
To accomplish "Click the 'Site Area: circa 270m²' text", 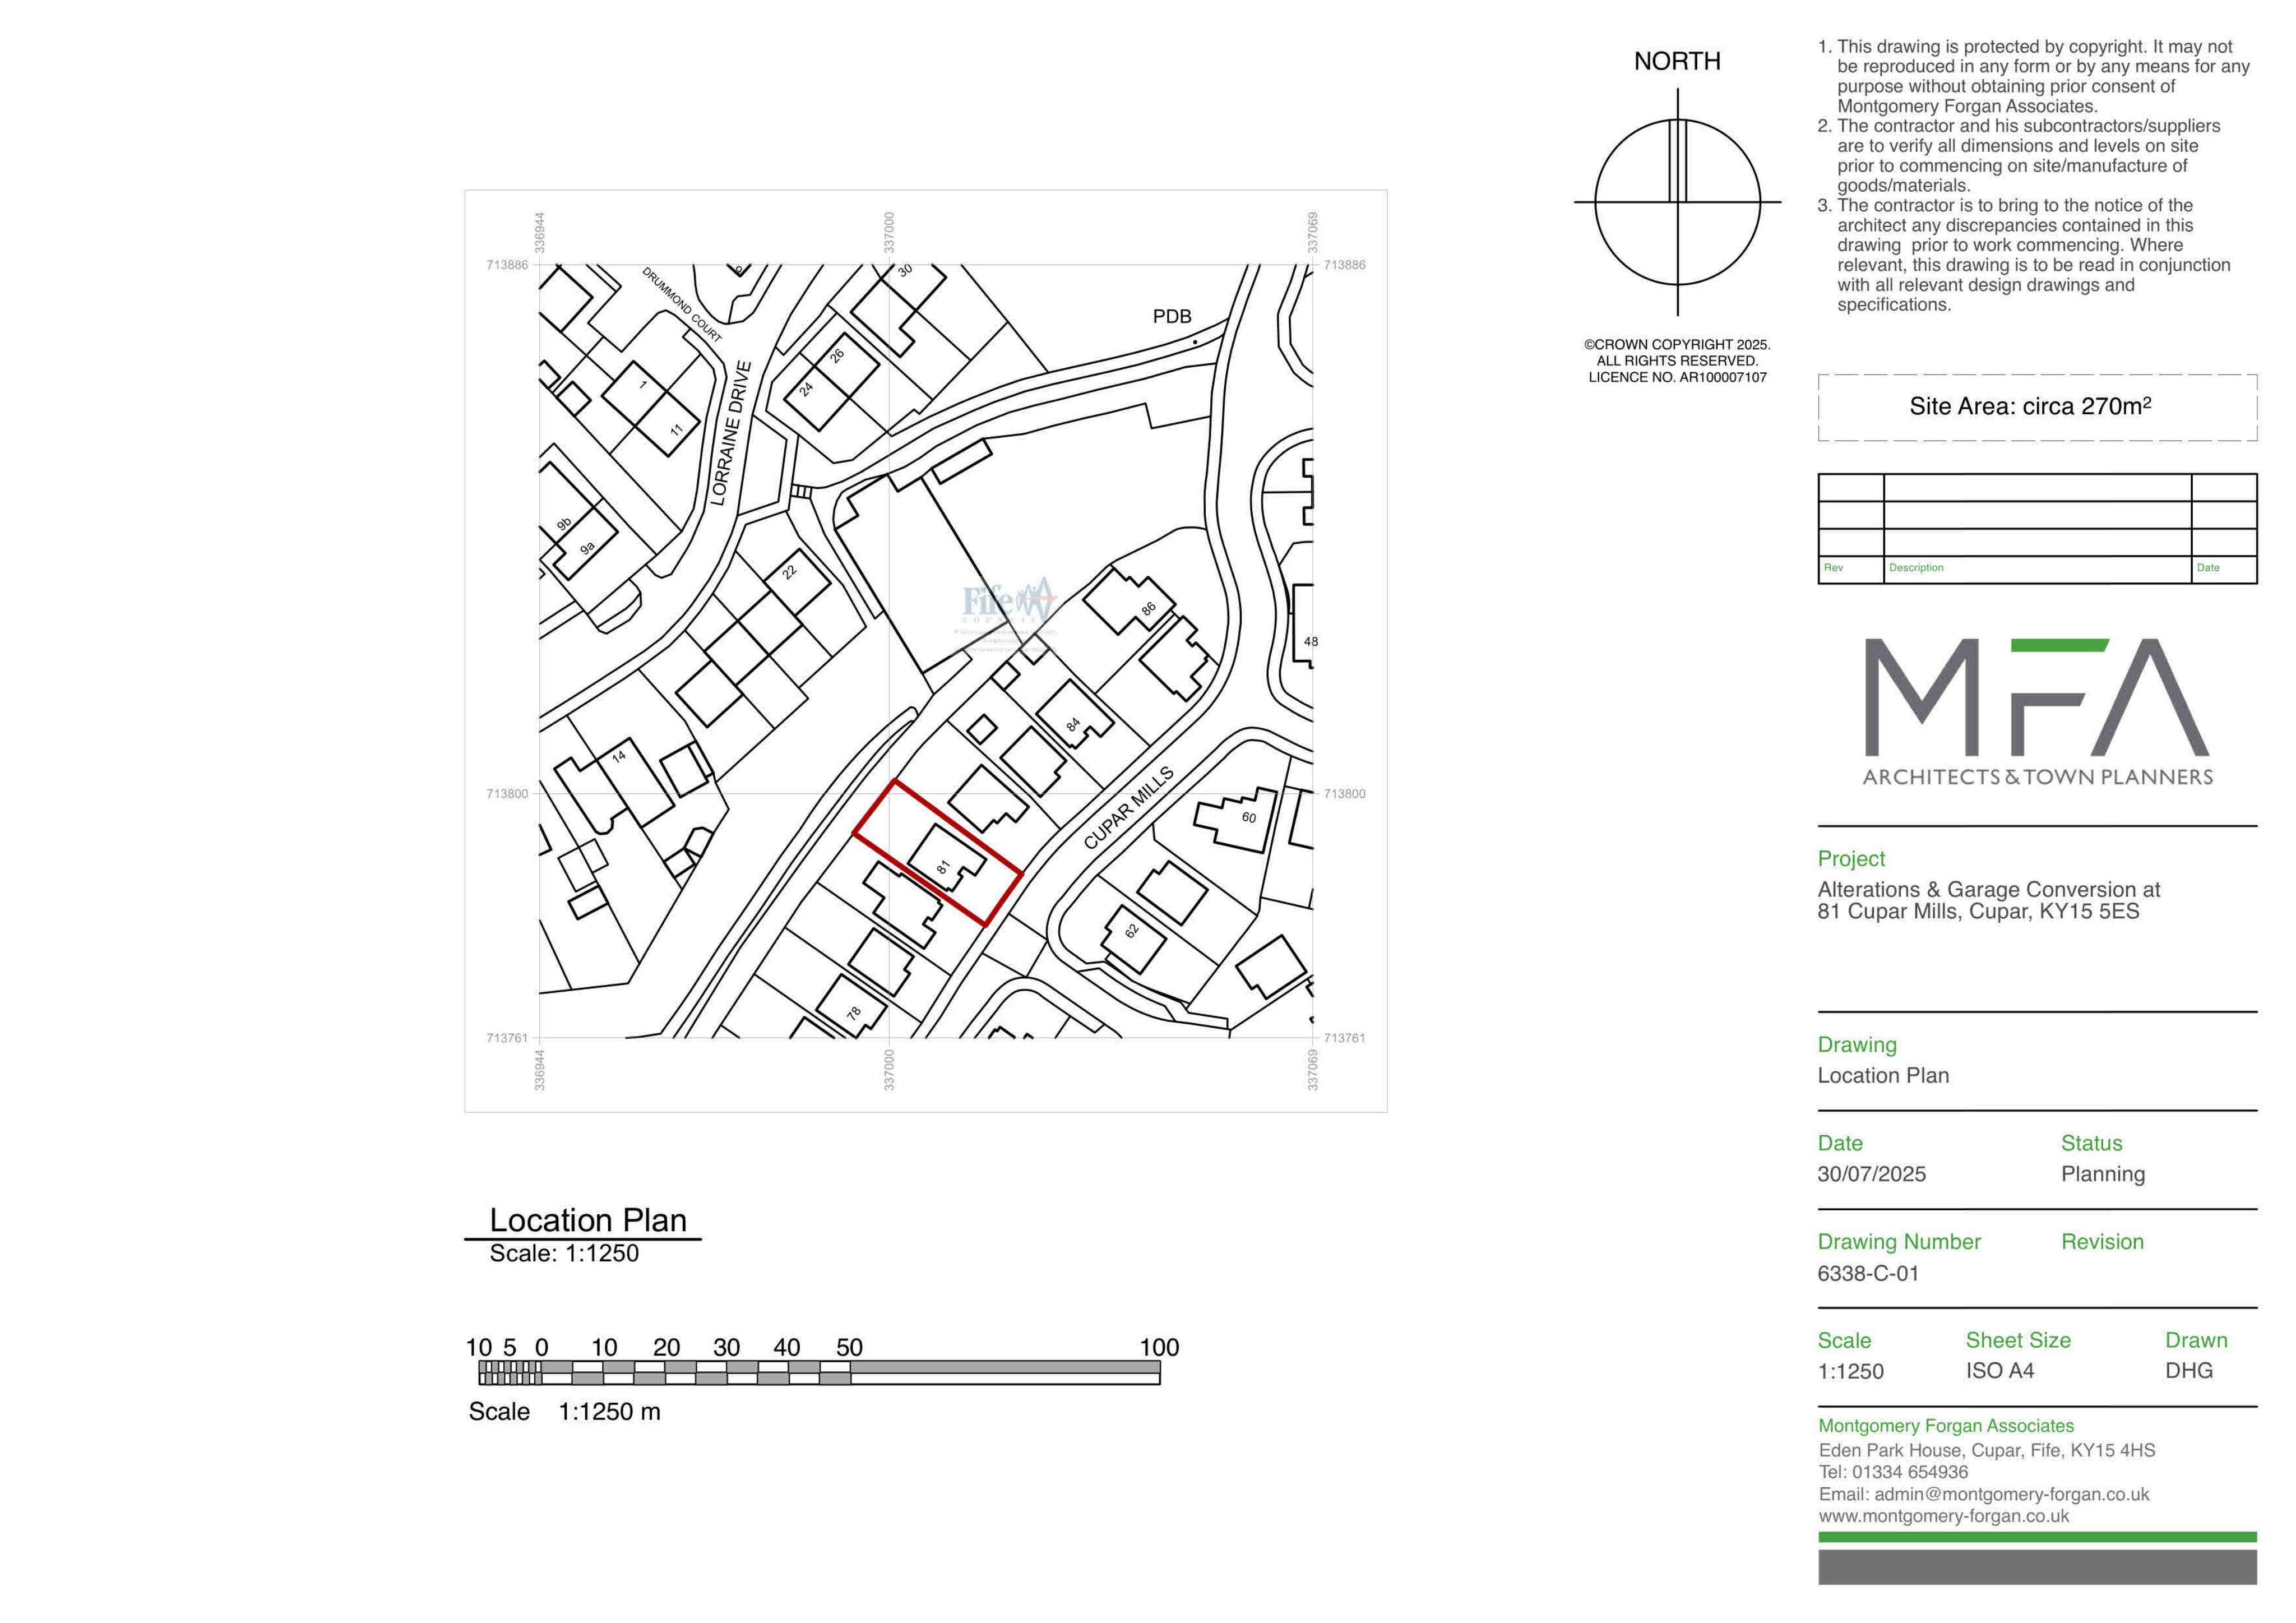I will coord(2030,406).
